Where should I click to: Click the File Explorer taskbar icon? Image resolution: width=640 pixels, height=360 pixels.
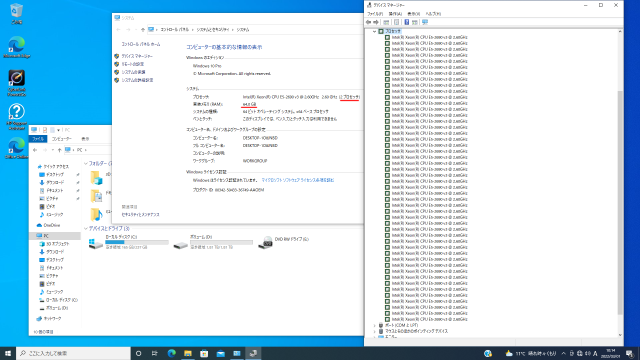pyautogui.click(x=188, y=353)
